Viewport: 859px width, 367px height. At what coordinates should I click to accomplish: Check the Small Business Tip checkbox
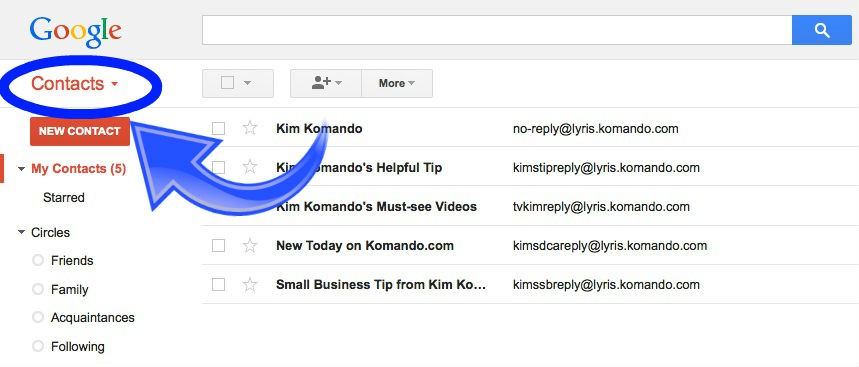point(219,285)
